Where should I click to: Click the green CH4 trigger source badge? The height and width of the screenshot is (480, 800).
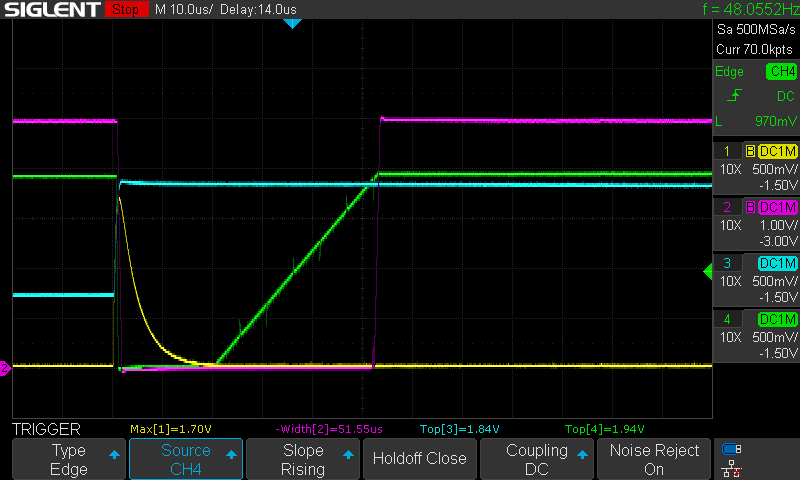click(781, 71)
